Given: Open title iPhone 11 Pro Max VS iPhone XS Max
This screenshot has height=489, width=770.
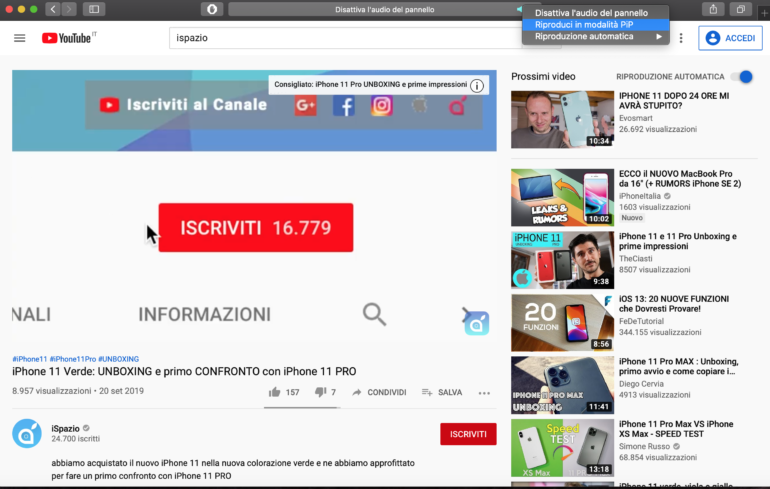Looking at the screenshot, I should click(x=676, y=429).
